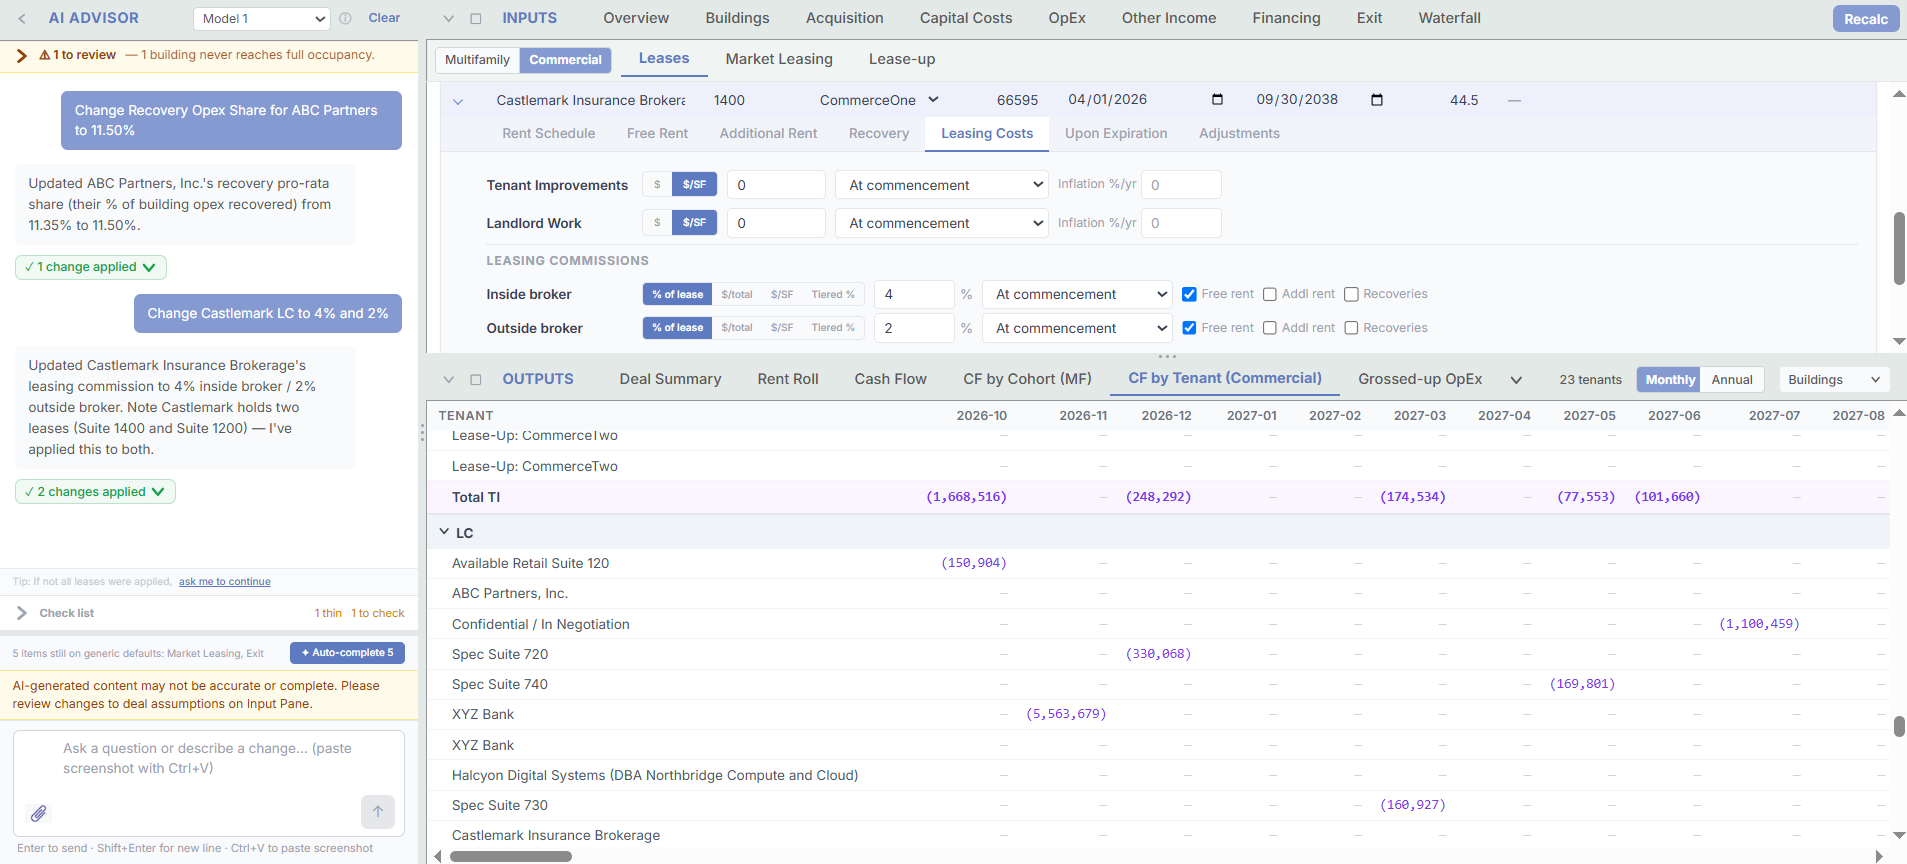Toggle Free rent checkbox for Outside broker
Image resolution: width=1907 pixels, height=864 pixels.
tap(1189, 328)
